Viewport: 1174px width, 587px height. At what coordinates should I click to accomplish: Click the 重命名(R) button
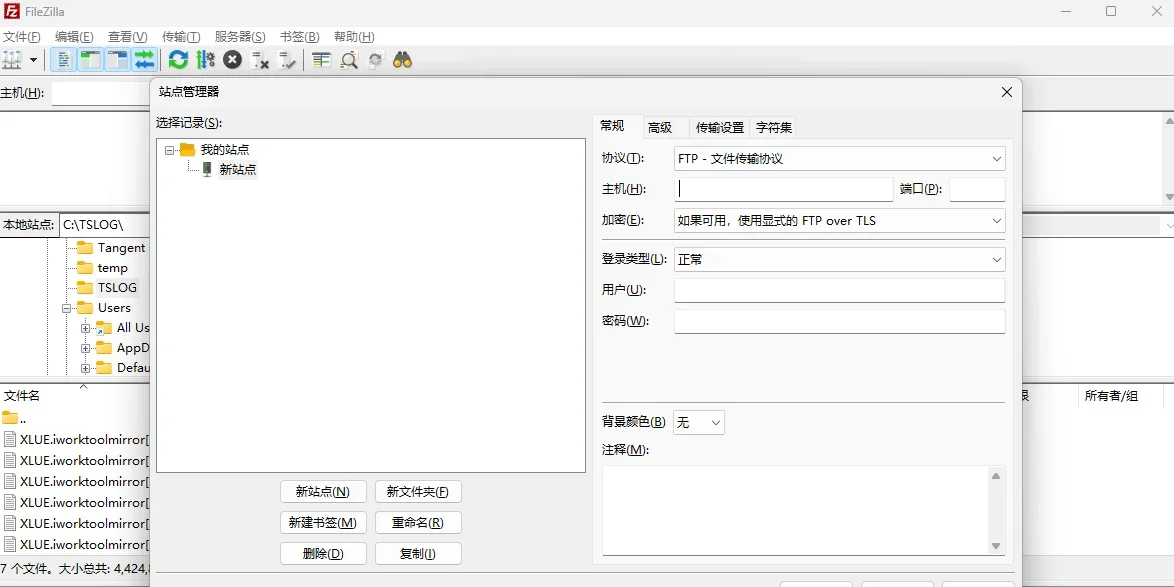click(418, 523)
